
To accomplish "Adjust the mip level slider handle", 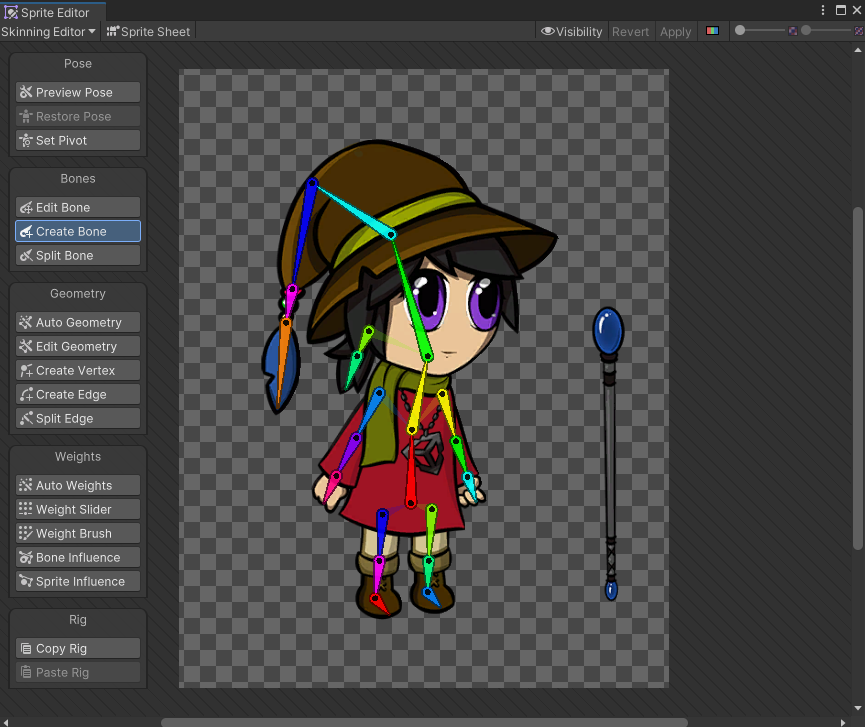I will 806,30.
